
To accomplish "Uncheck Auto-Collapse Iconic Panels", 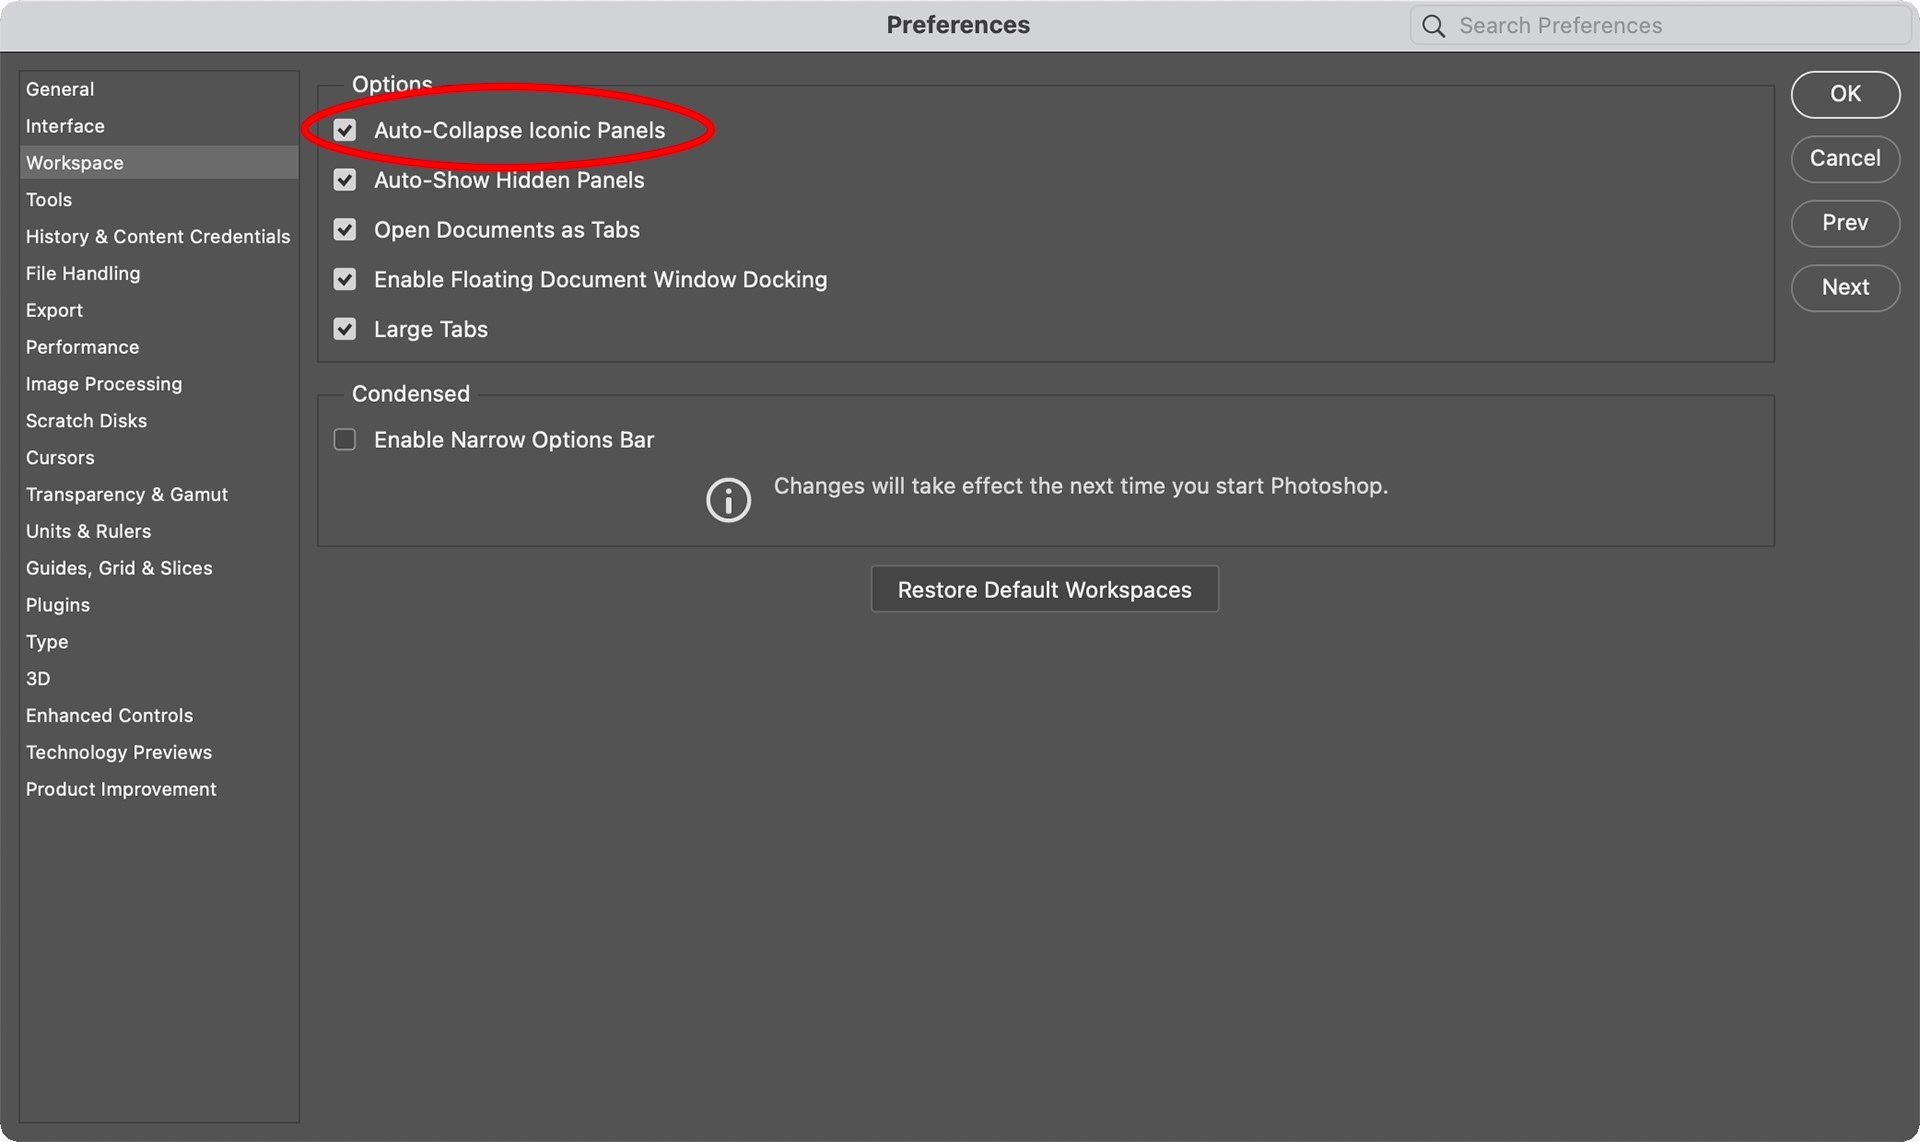I will click(x=345, y=130).
